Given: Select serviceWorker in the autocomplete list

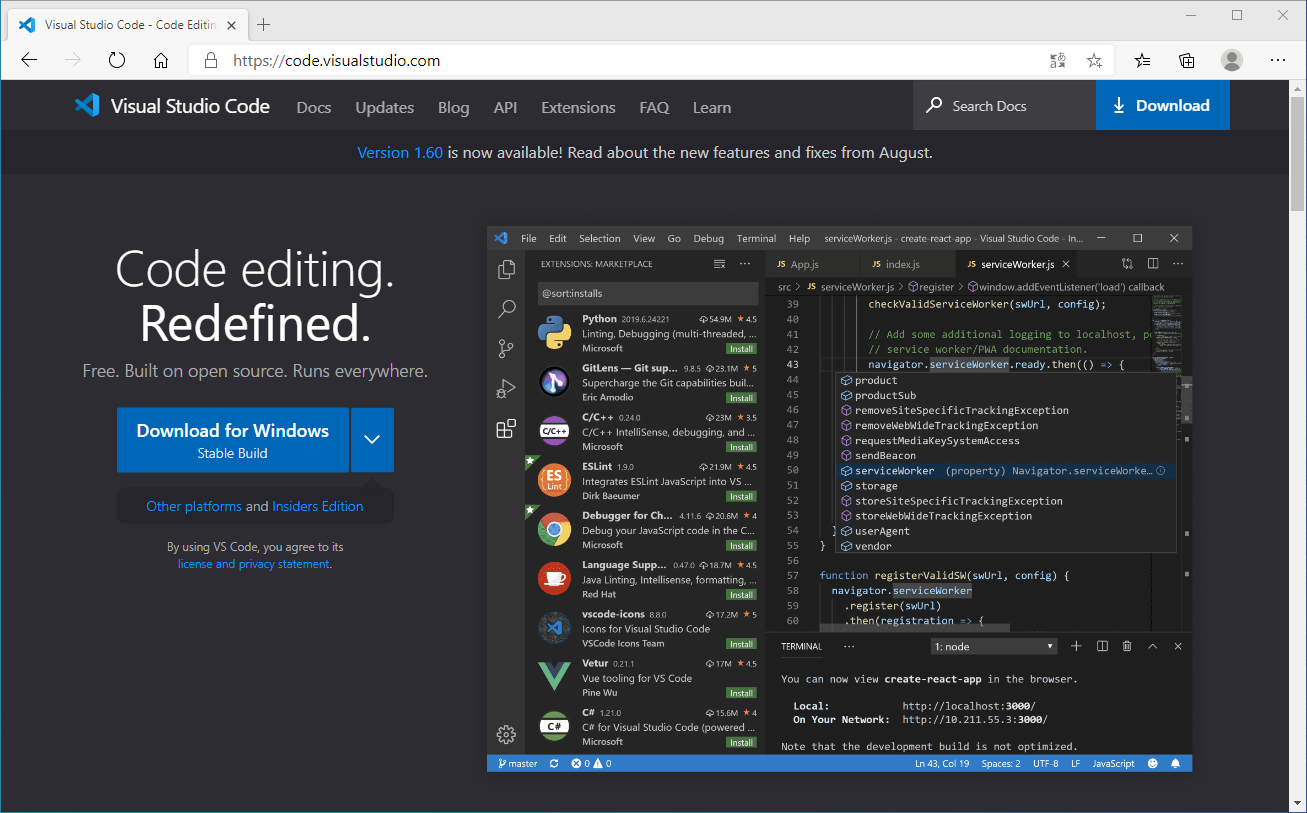Looking at the screenshot, I should click(x=1006, y=471).
